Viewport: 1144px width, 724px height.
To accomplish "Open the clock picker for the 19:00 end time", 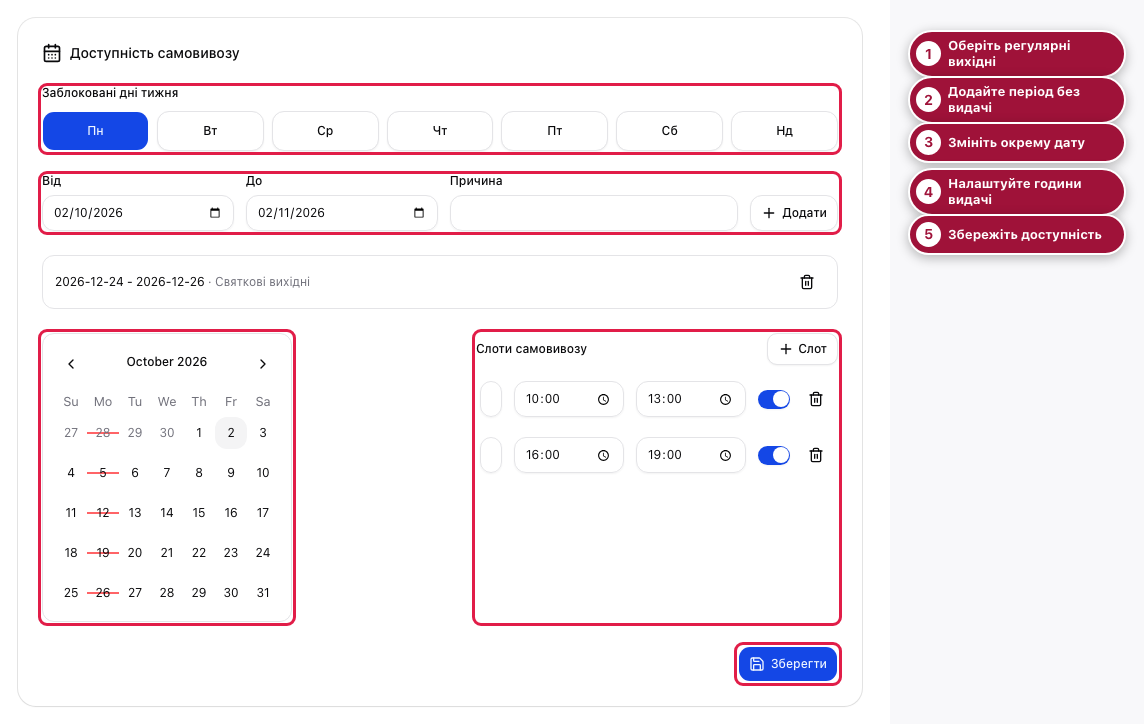I will click(725, 455).
